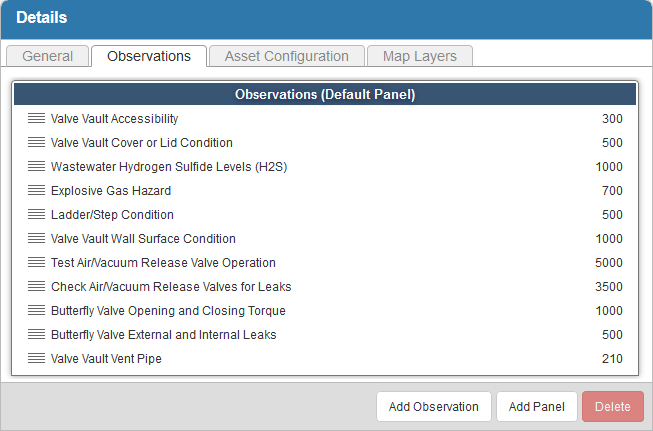Click drag handle for Valve Vault Vent Pipe
Image resolution: width=653 pixels, height=431 pixels.
tap(36, 359)
